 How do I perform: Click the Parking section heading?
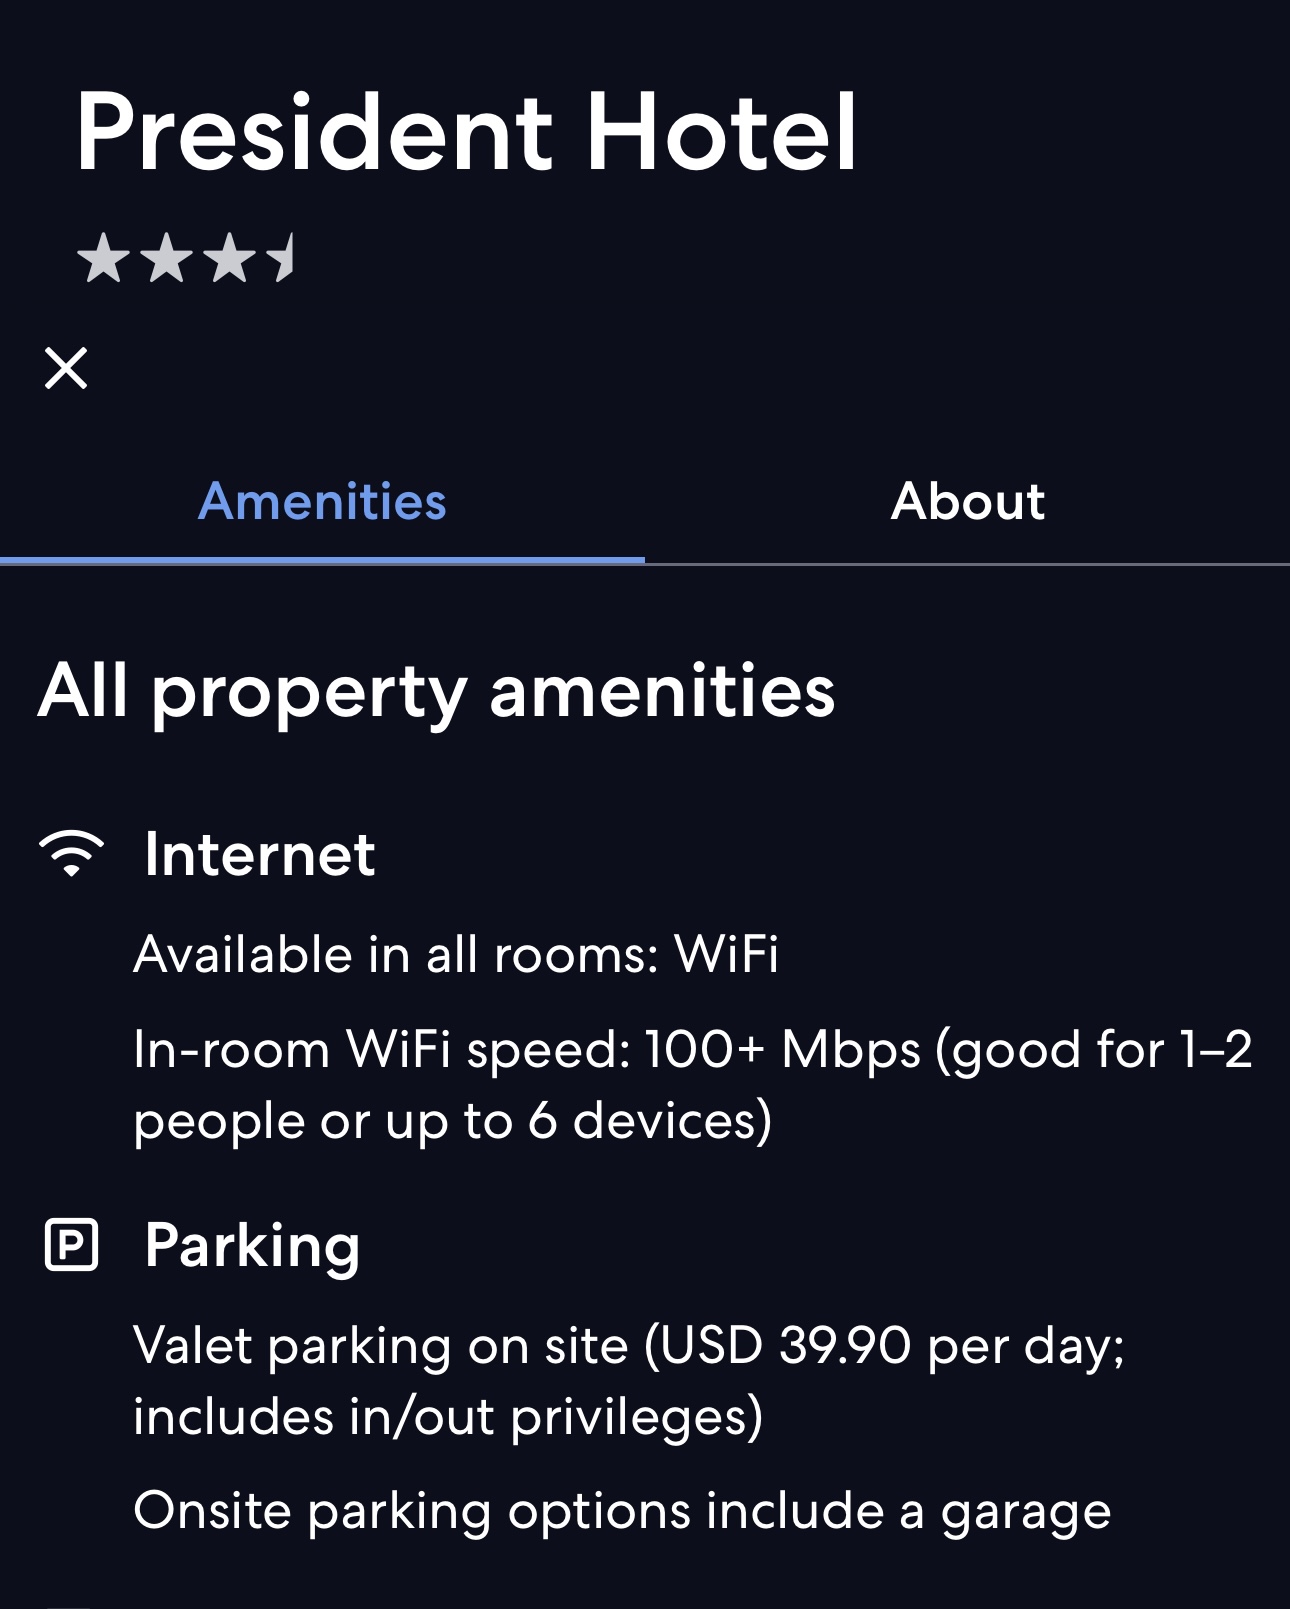pyautogui.click(x=252, y=1245)
